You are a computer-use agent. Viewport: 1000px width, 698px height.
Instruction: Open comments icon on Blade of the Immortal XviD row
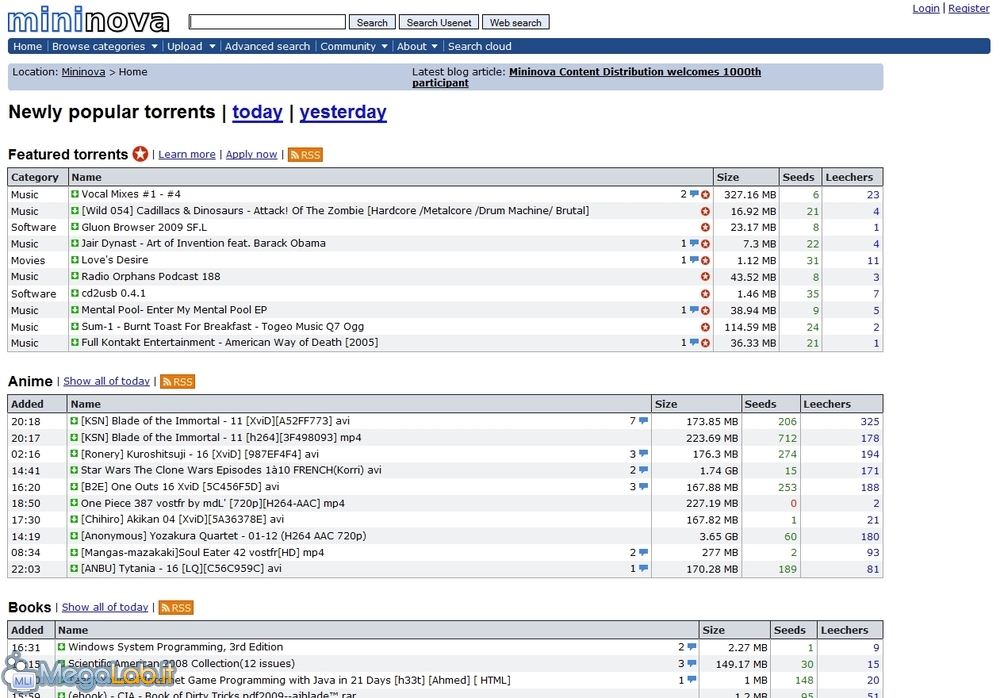(643, 420)
